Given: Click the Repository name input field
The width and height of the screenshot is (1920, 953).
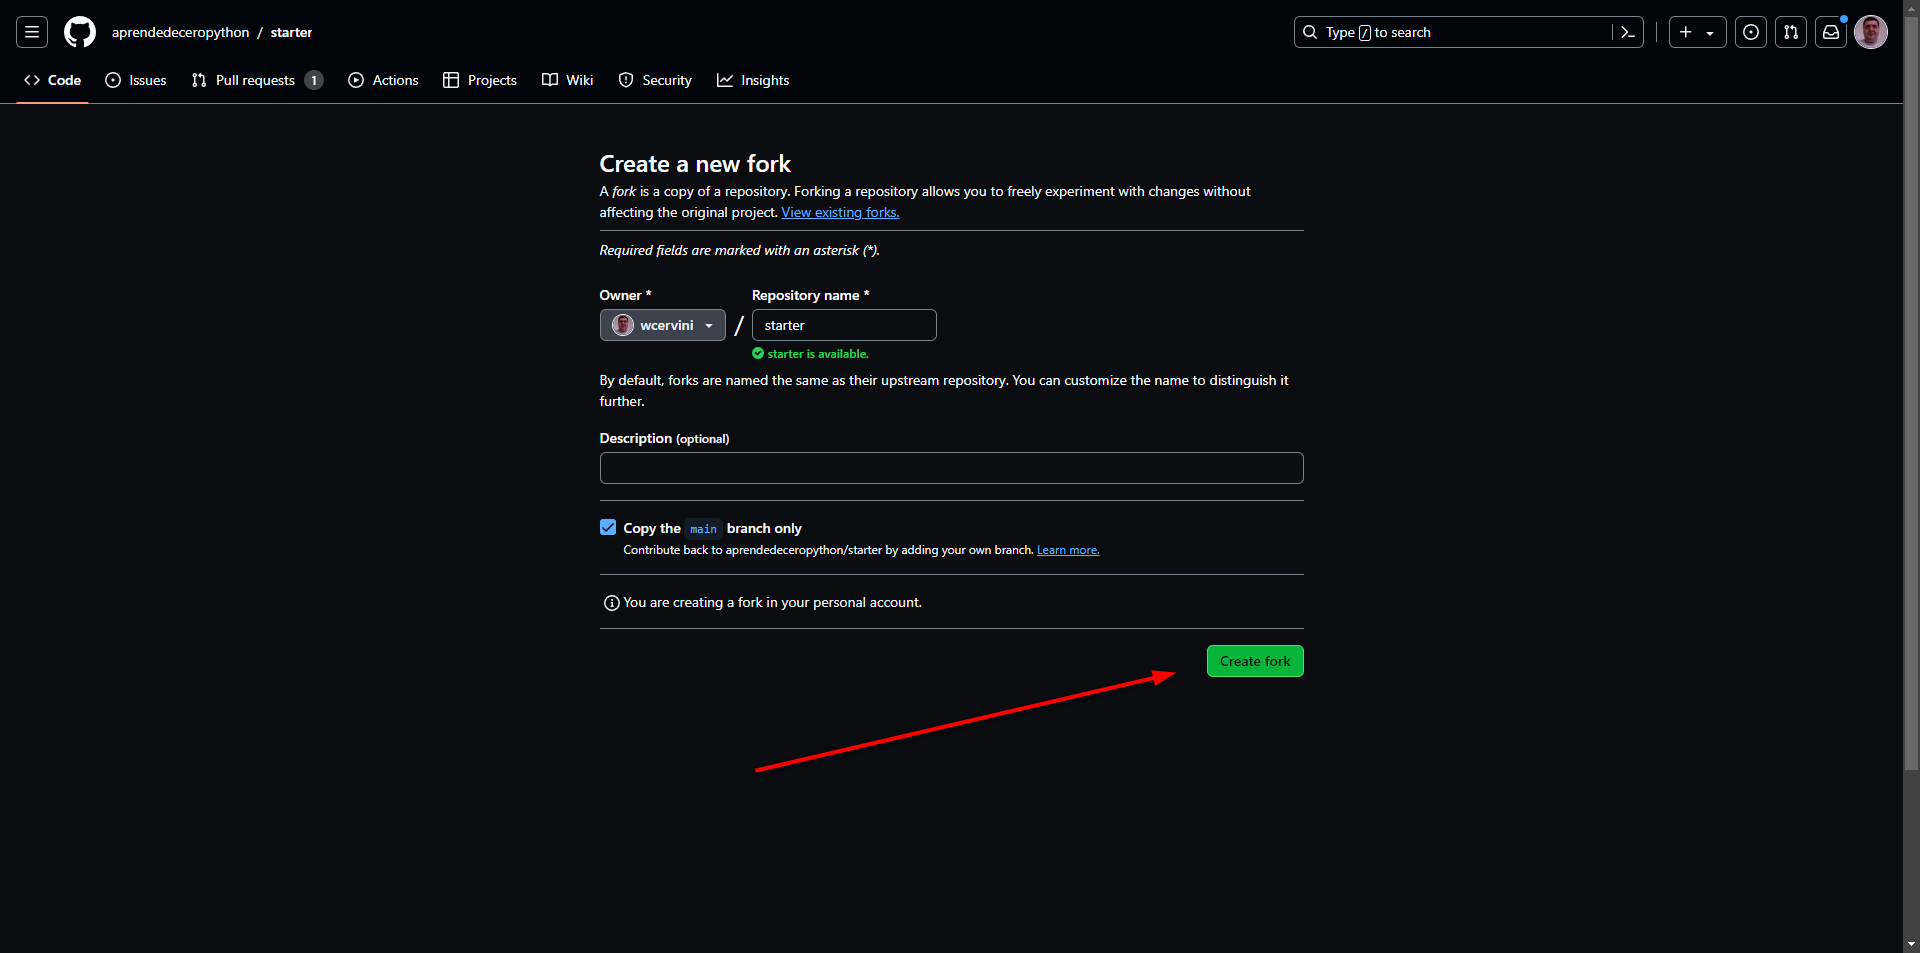Looking at the screenshot, I should coord(844,325).
